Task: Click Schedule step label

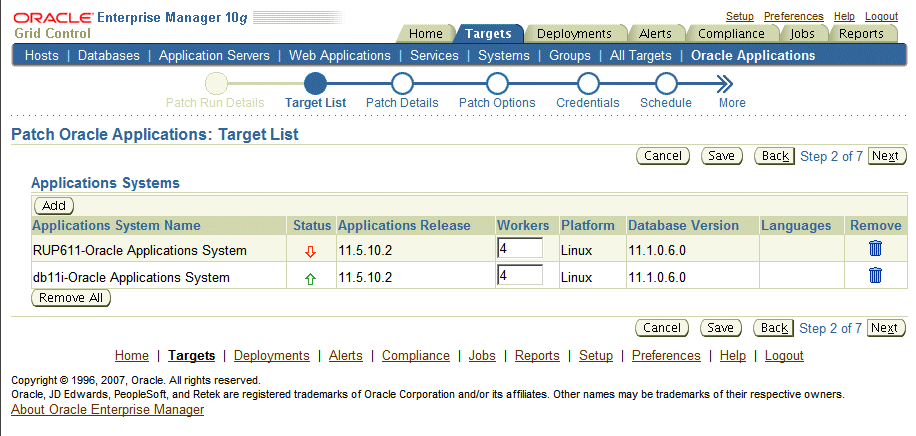Action: 666,103
